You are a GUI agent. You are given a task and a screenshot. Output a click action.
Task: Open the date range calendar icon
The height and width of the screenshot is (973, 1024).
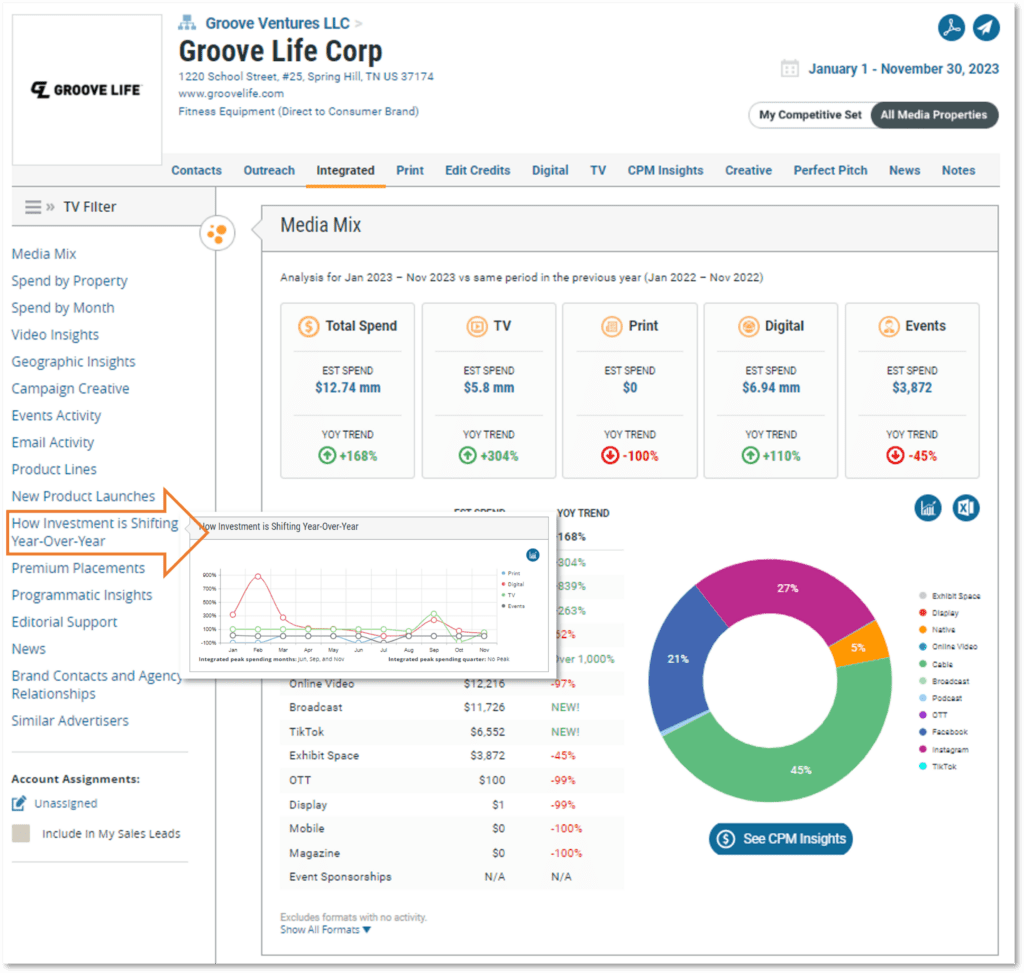790,69
